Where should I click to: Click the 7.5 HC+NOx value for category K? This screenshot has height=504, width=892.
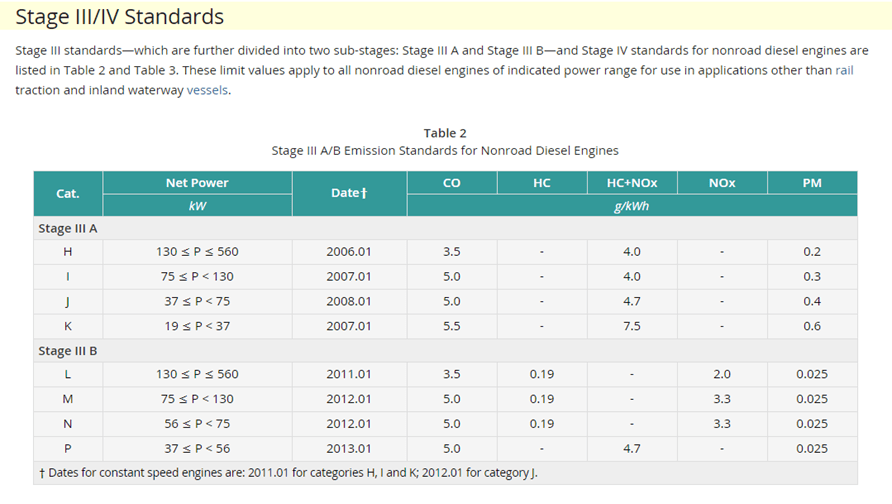[x=631, y=326]
